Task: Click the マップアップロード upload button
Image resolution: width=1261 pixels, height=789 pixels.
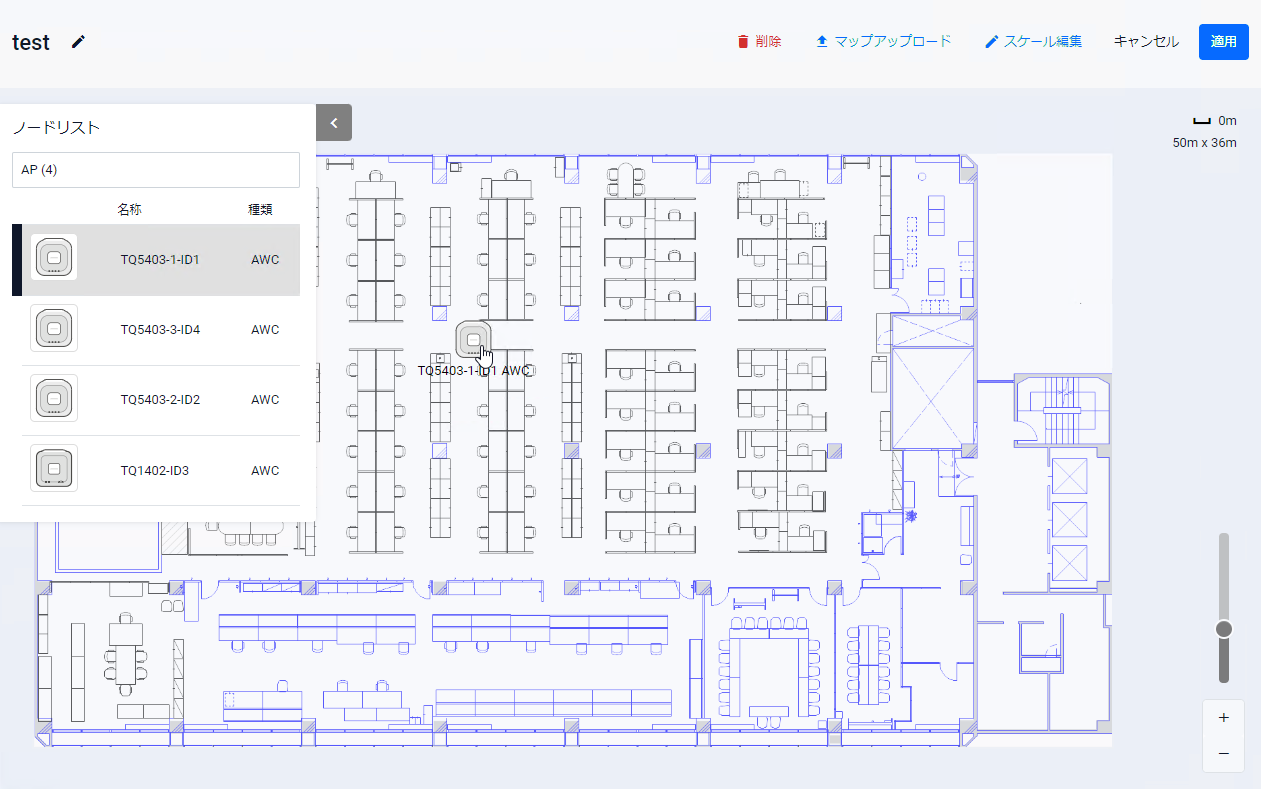Action: coord(883,42)
